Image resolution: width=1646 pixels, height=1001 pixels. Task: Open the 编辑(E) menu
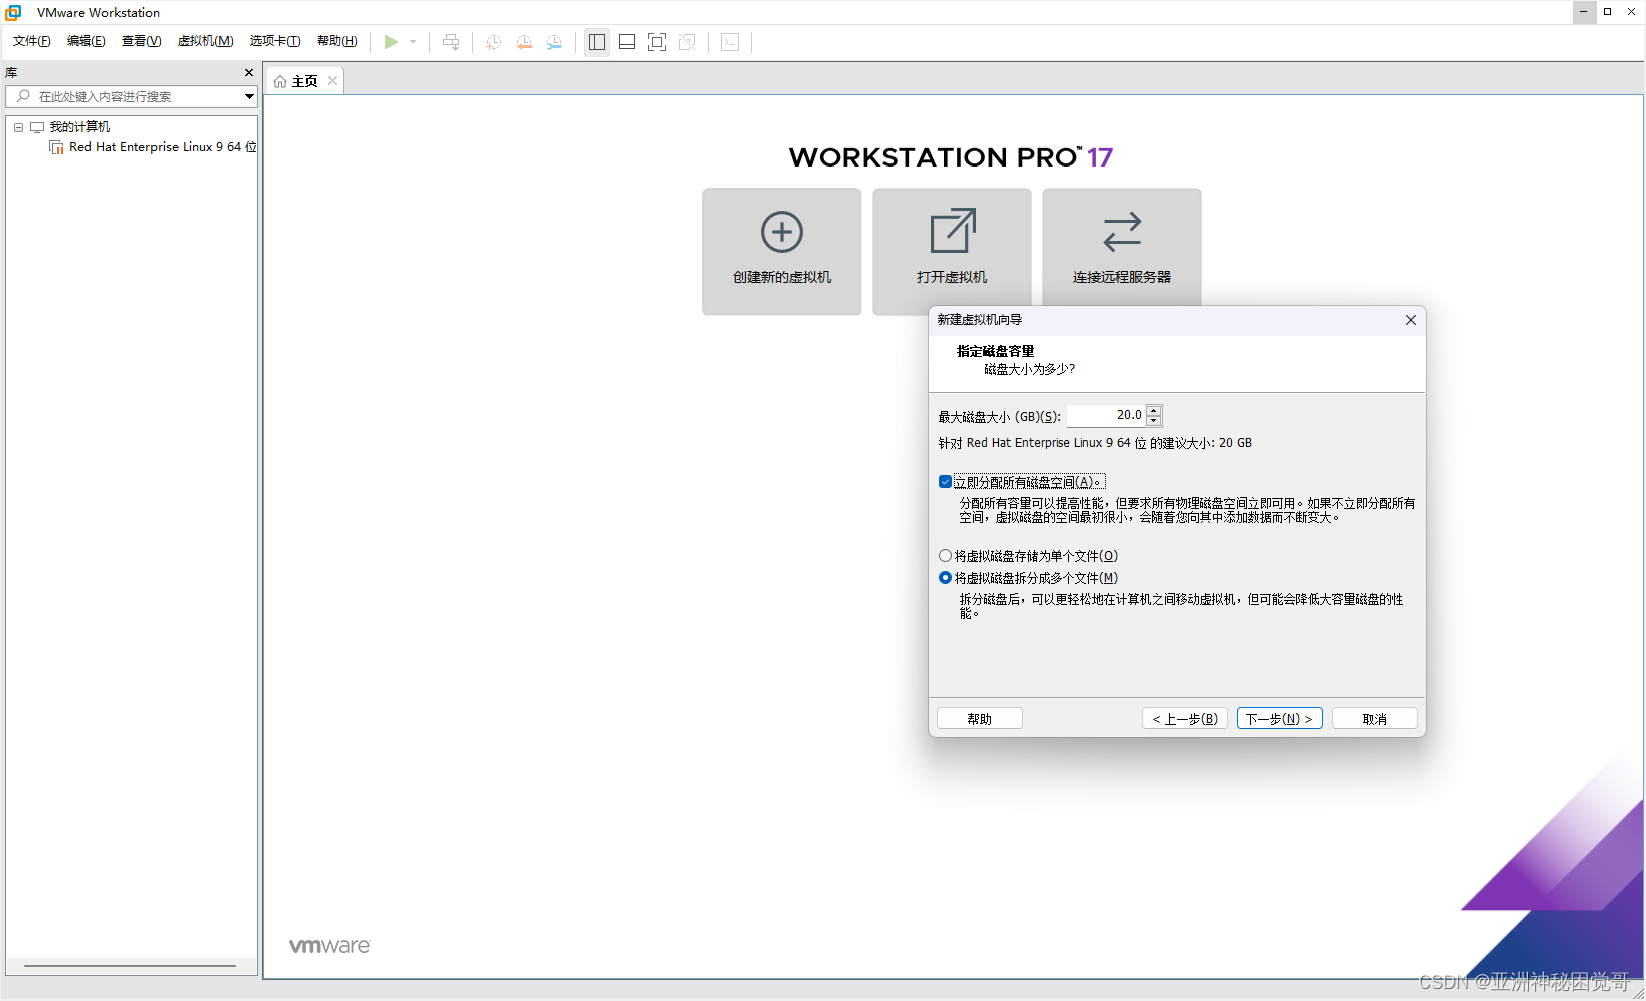click(x=86, y=41)
